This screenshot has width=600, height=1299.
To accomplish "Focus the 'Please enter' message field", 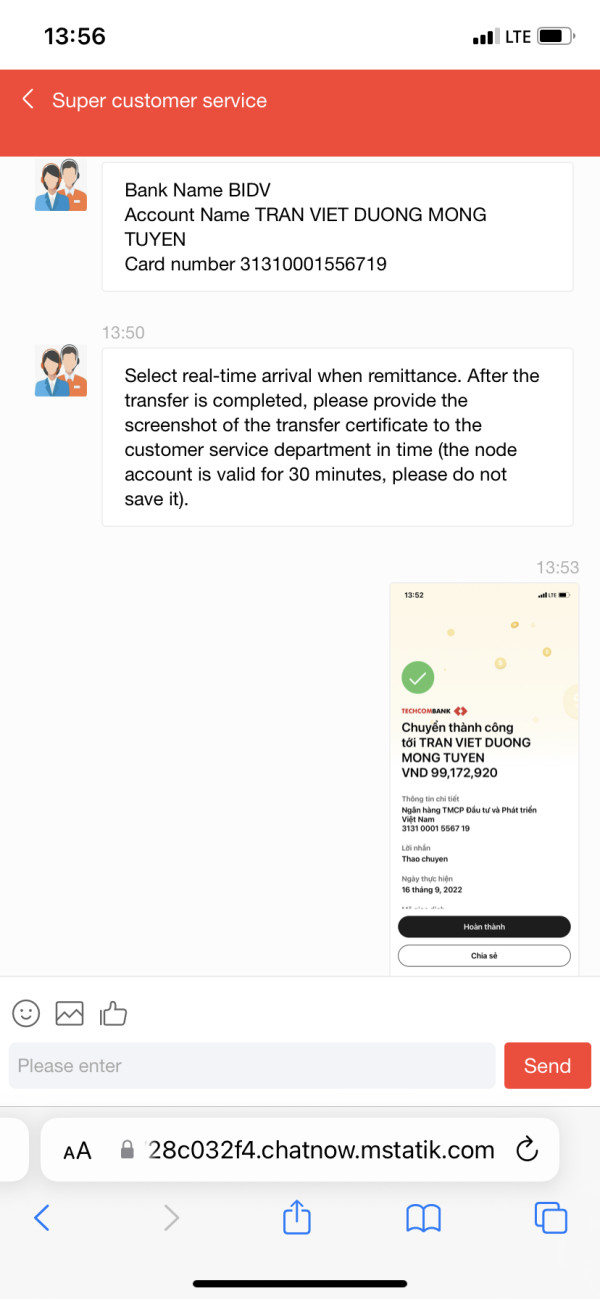I will pyautogui.click(x=252, y=1065).
